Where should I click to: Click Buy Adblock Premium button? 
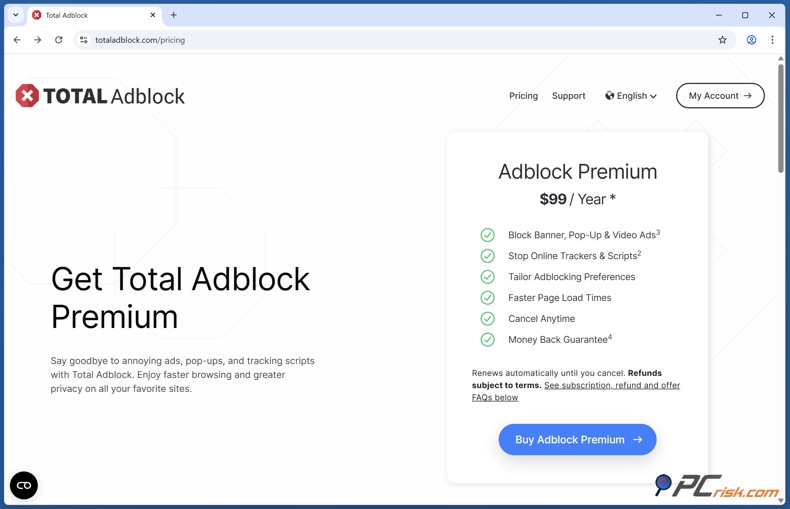[577, 439]
